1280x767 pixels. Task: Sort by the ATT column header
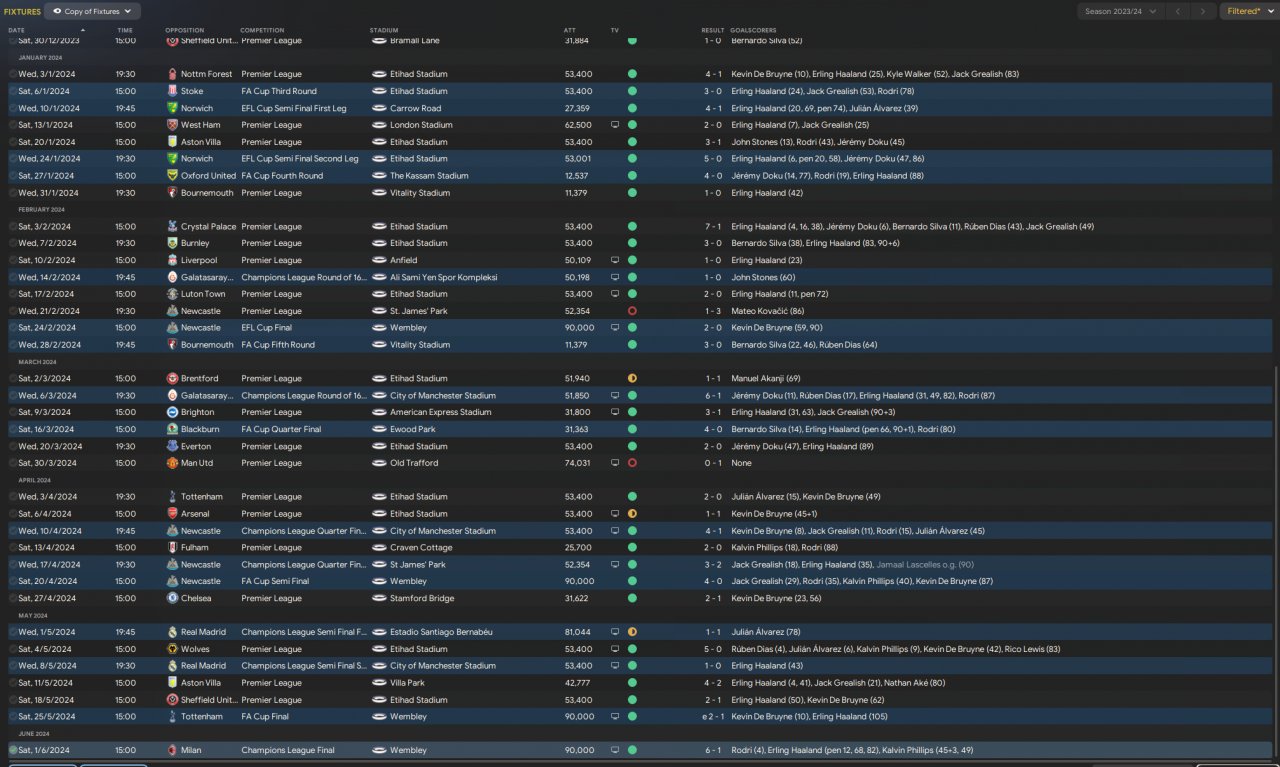point(570,30)
